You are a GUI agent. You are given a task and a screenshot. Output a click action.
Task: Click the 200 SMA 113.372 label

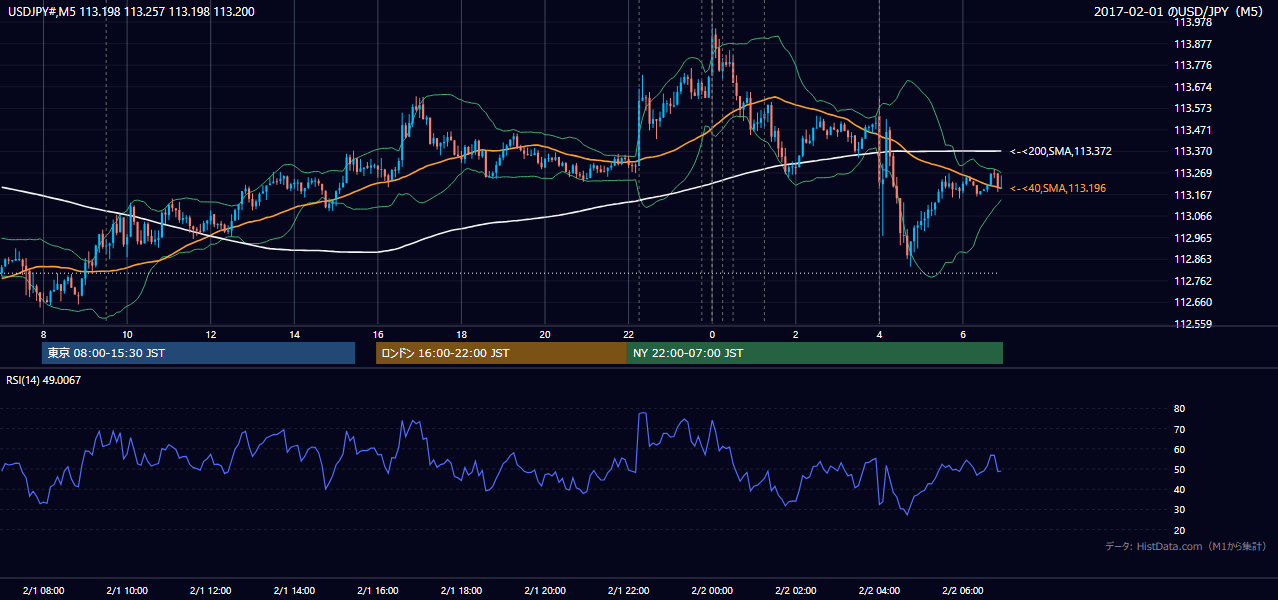coord(1061,151)
